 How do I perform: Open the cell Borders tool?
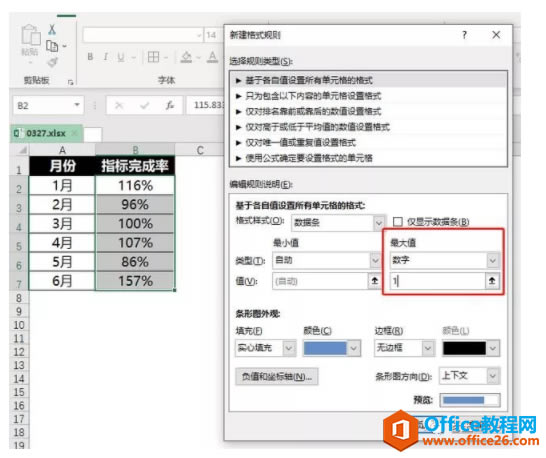pos(153,57)
